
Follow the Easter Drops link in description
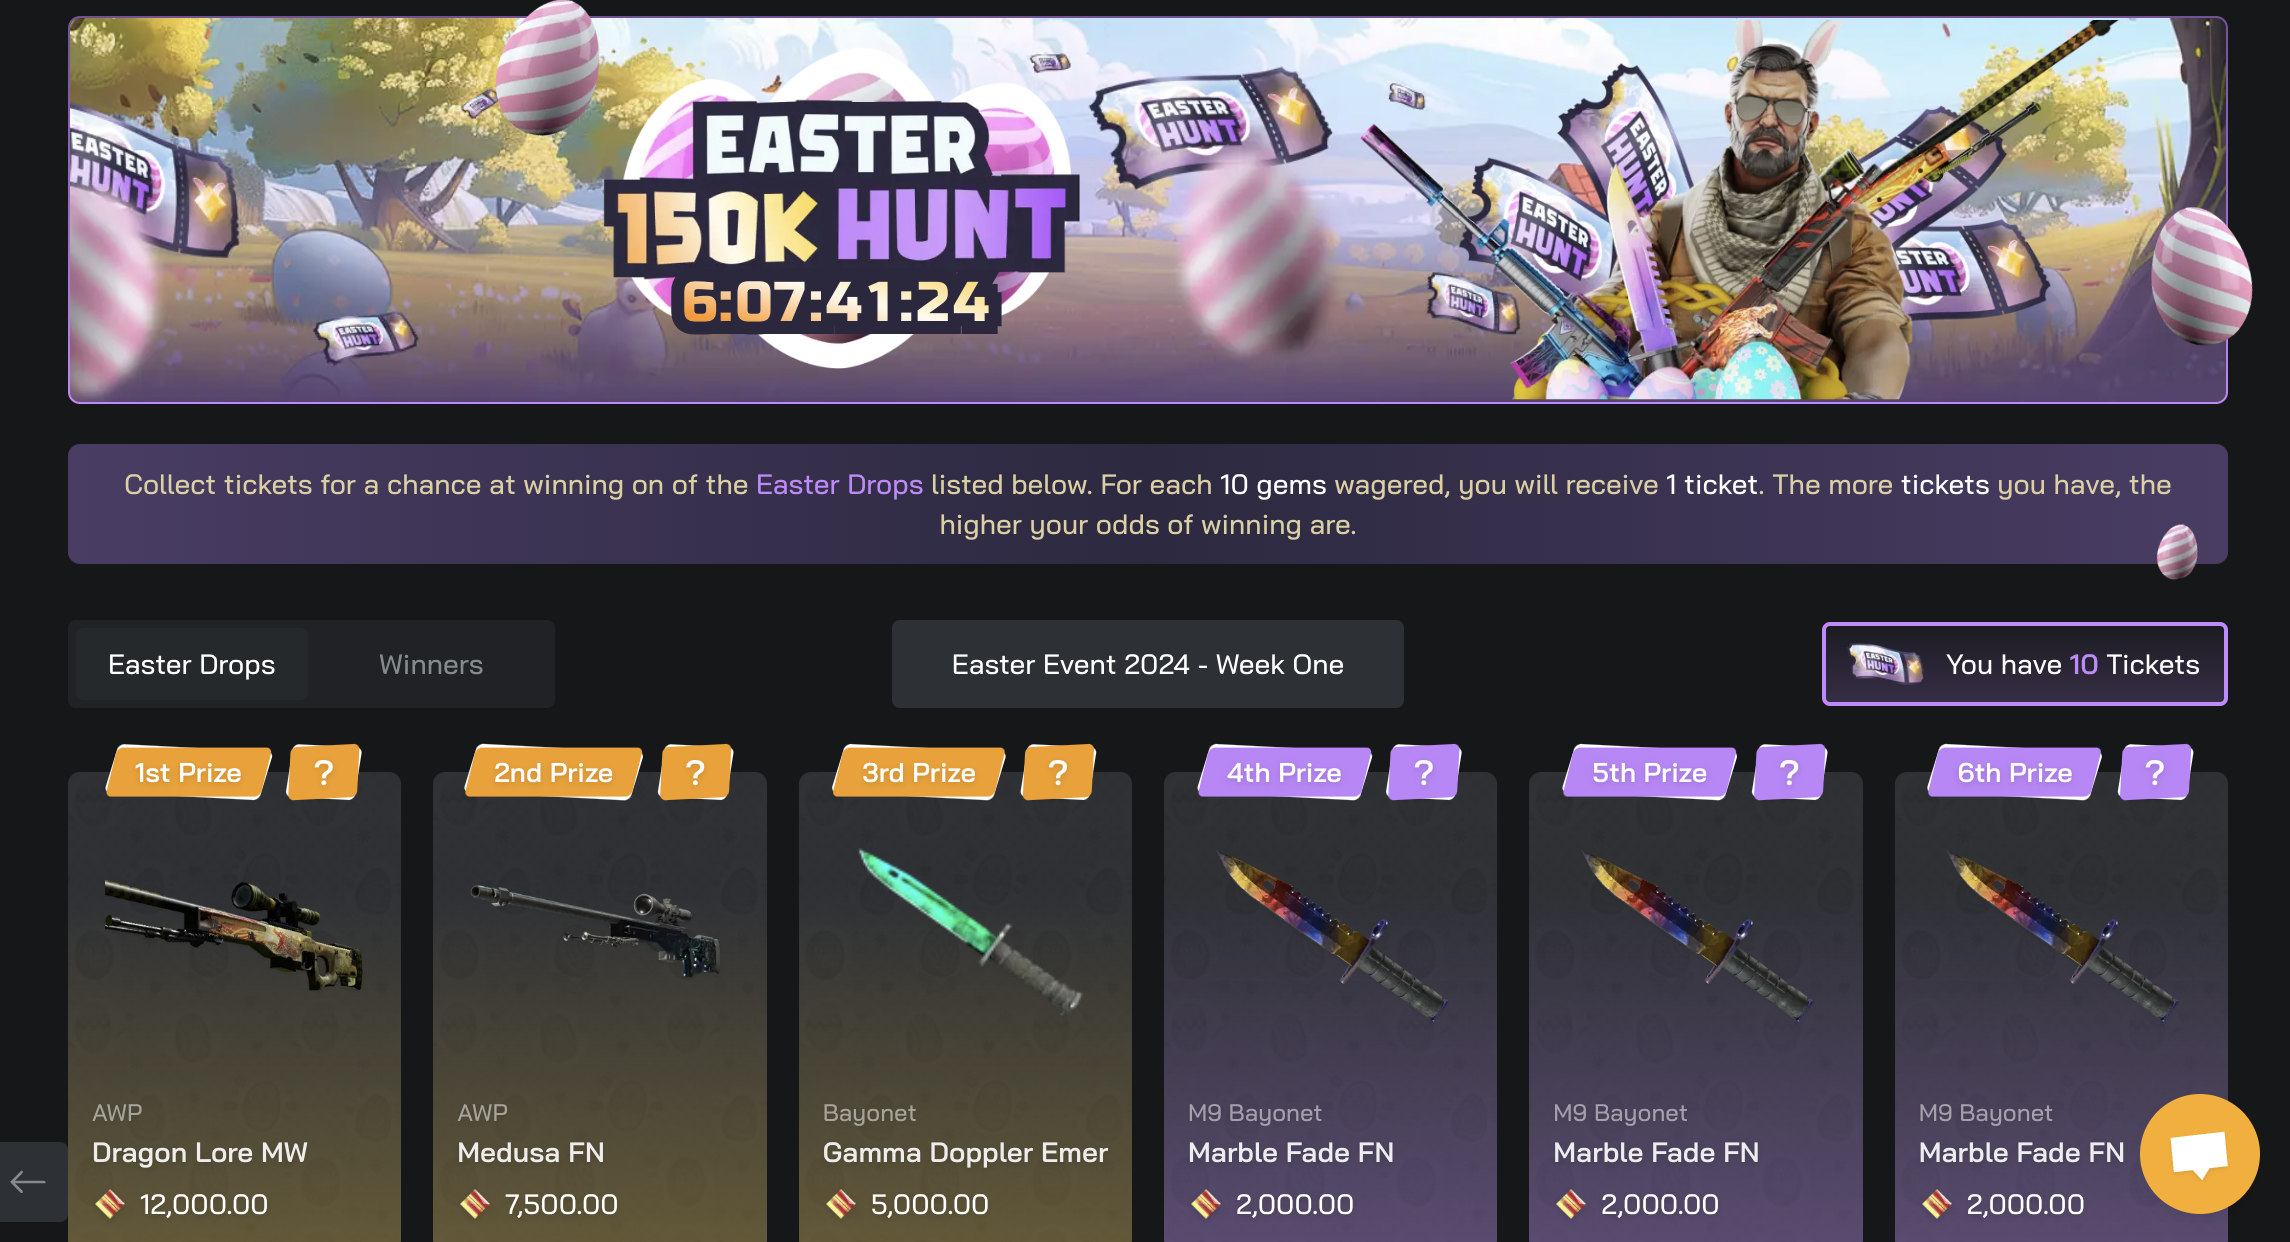point(839,485)
